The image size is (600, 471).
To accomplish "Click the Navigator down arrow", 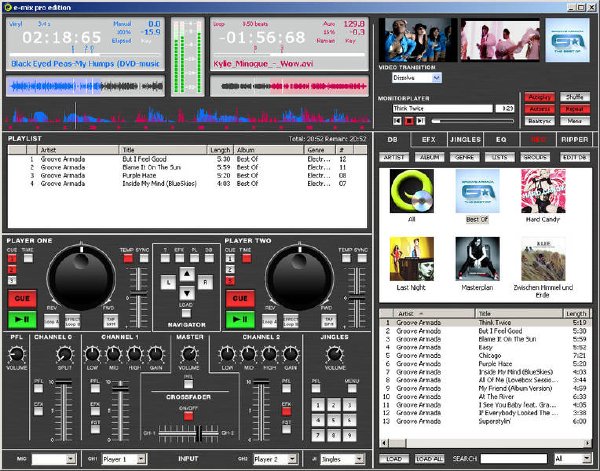I will pos(187,293).
